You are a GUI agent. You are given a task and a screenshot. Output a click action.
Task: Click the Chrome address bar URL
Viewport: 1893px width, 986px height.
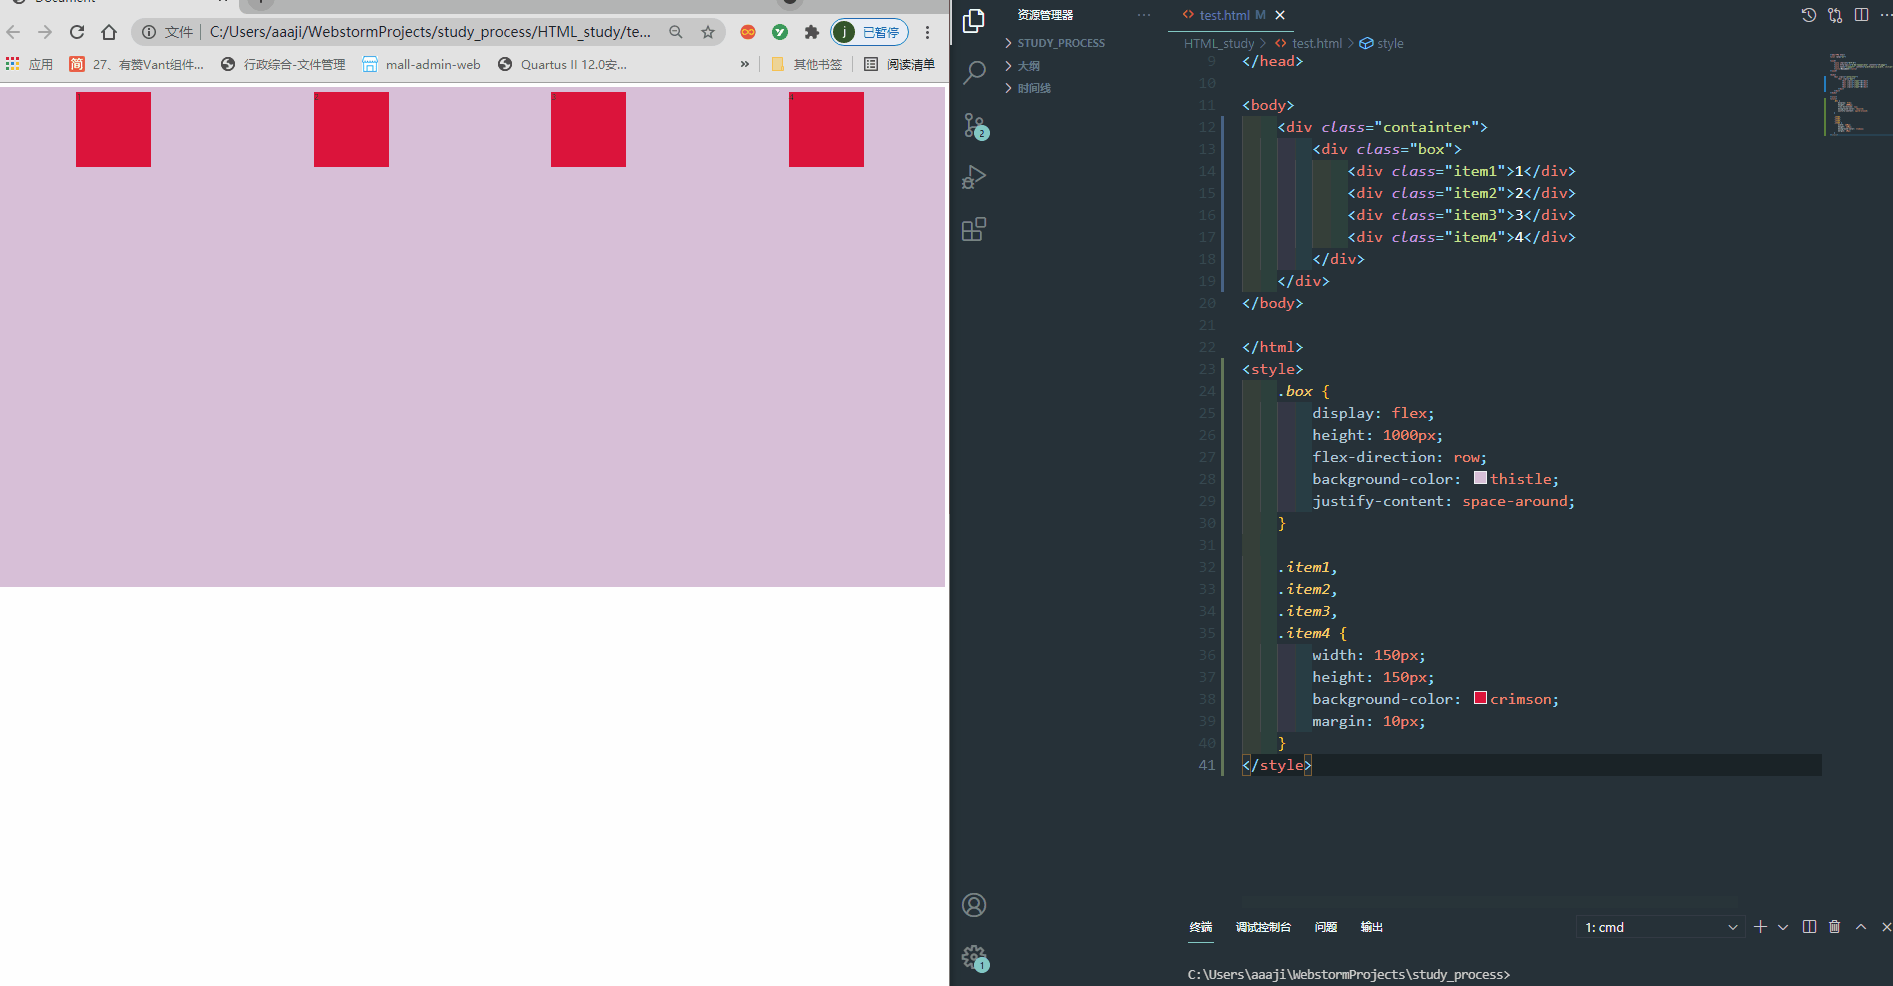point(430,32)
